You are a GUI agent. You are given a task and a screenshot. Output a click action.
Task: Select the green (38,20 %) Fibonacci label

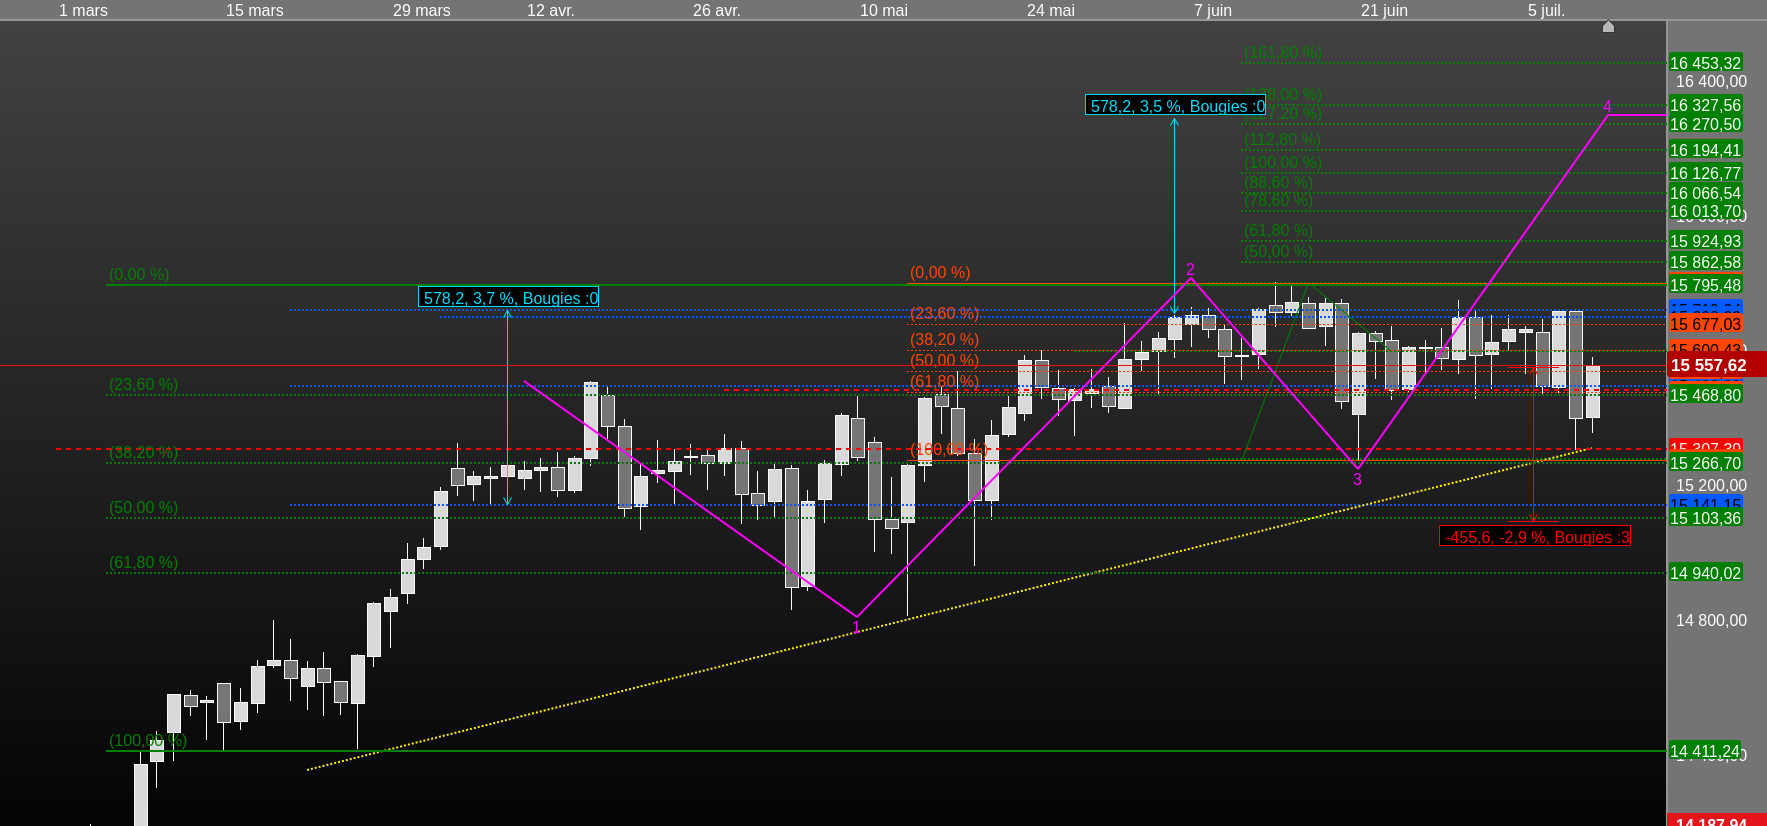tap(144, 452)
